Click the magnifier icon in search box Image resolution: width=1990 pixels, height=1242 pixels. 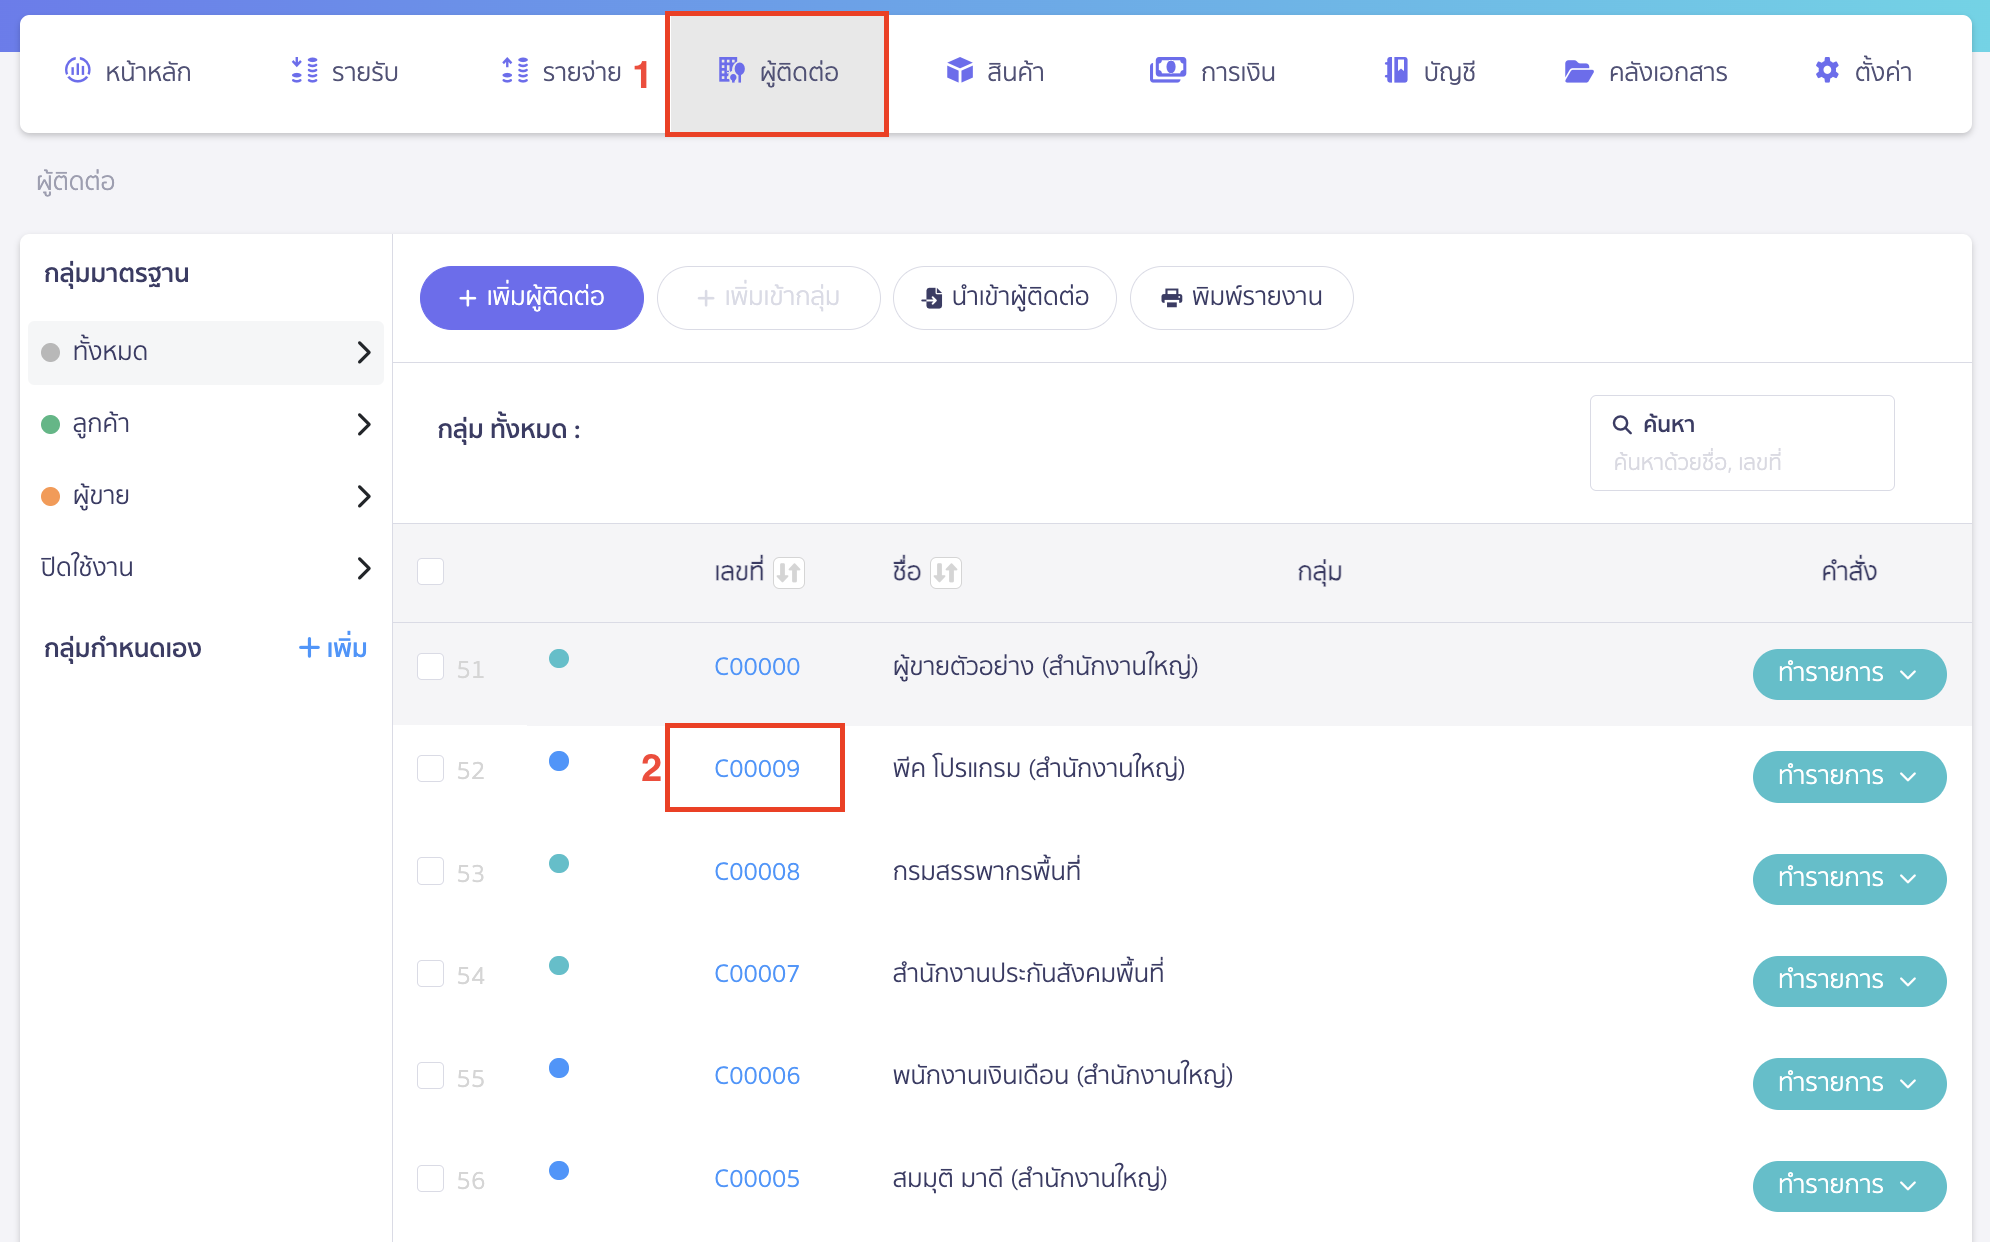[1622, 423]
